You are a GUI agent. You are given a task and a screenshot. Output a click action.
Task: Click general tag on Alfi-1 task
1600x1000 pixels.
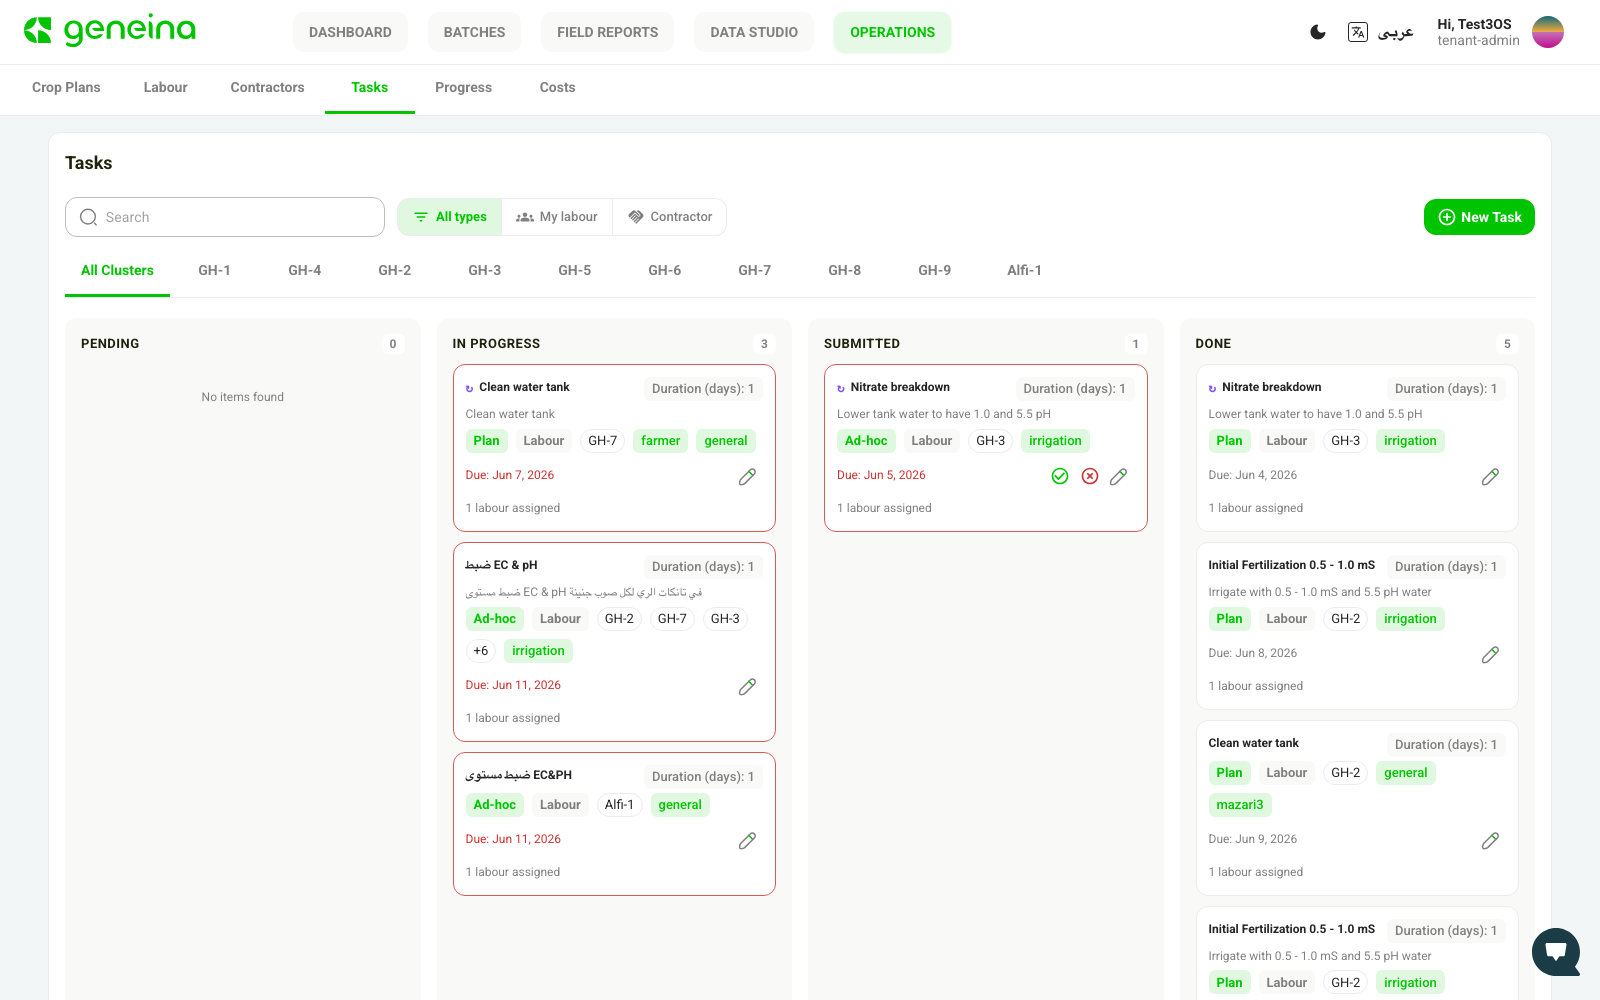pyautogui.click(x=680, y=805)
